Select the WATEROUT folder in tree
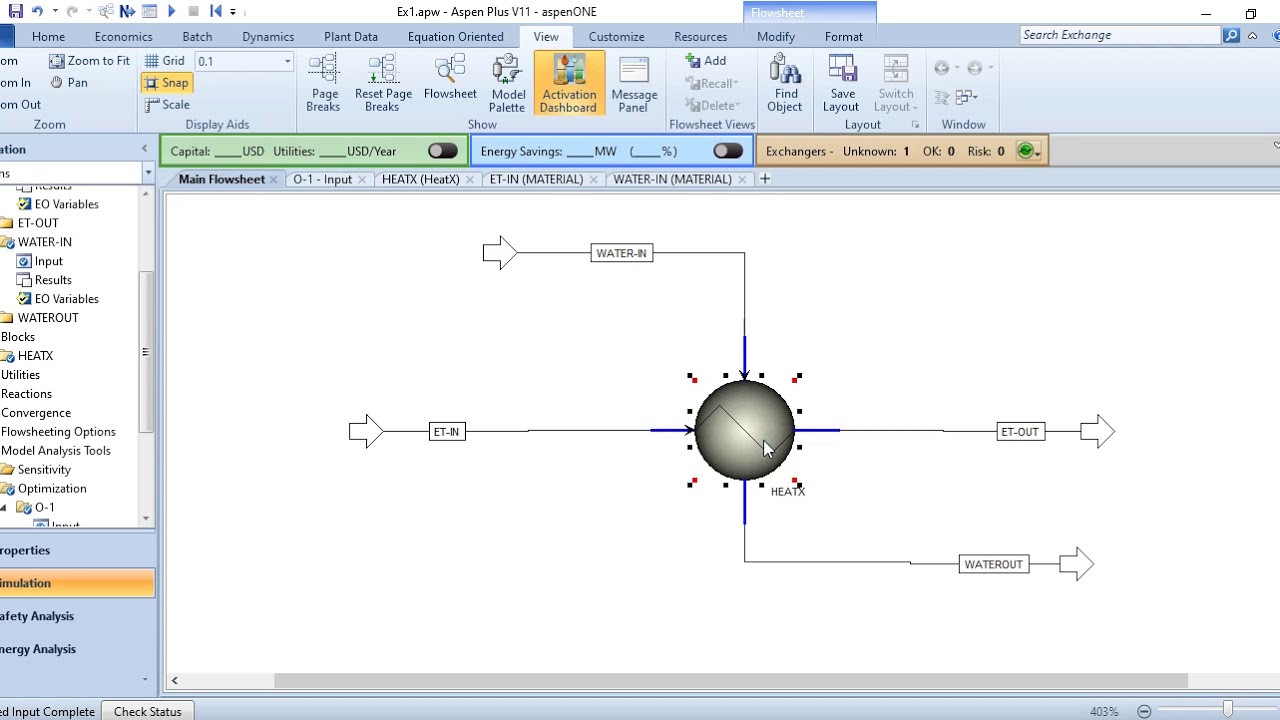 point(48,318)
